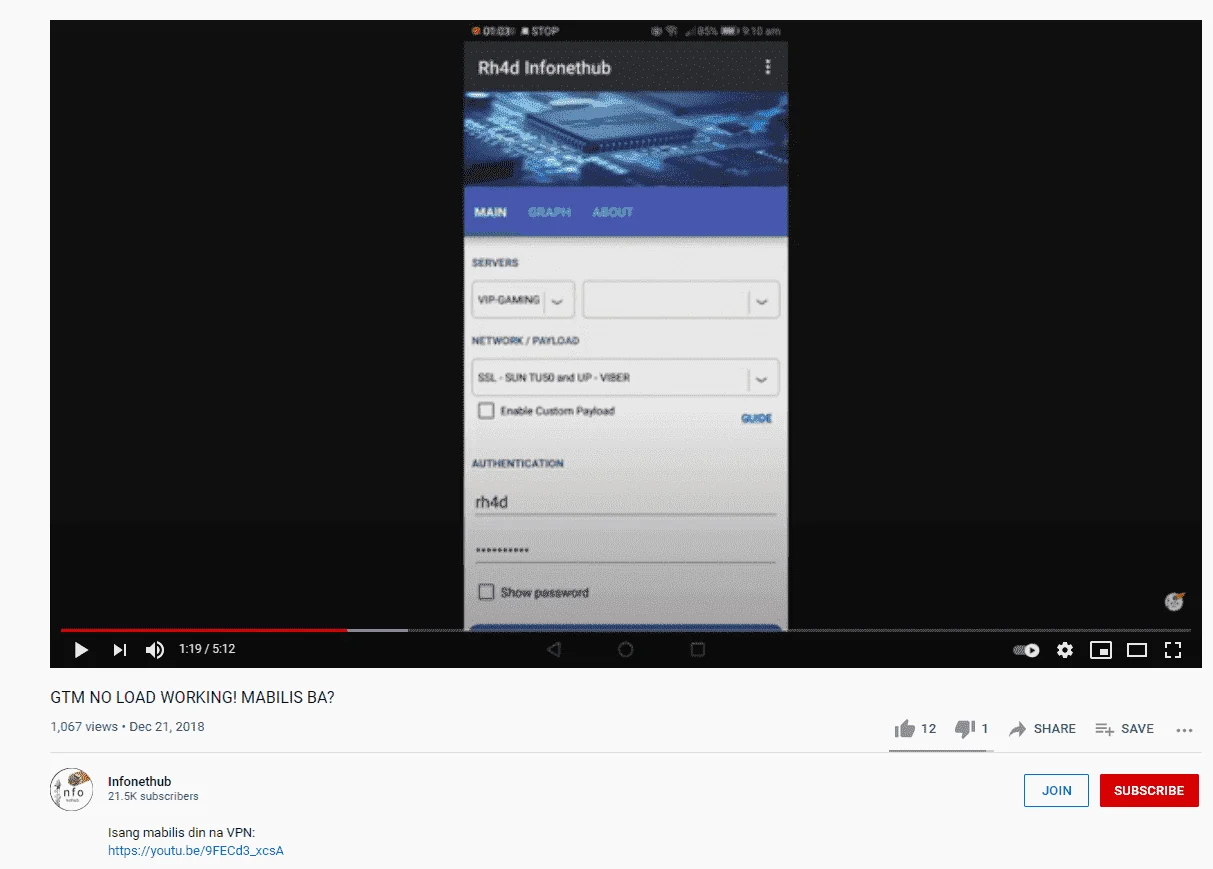Screen dimensions: 1213x869
Task: Check Enable Custom Payload
Action: click(x=486, y=411)
